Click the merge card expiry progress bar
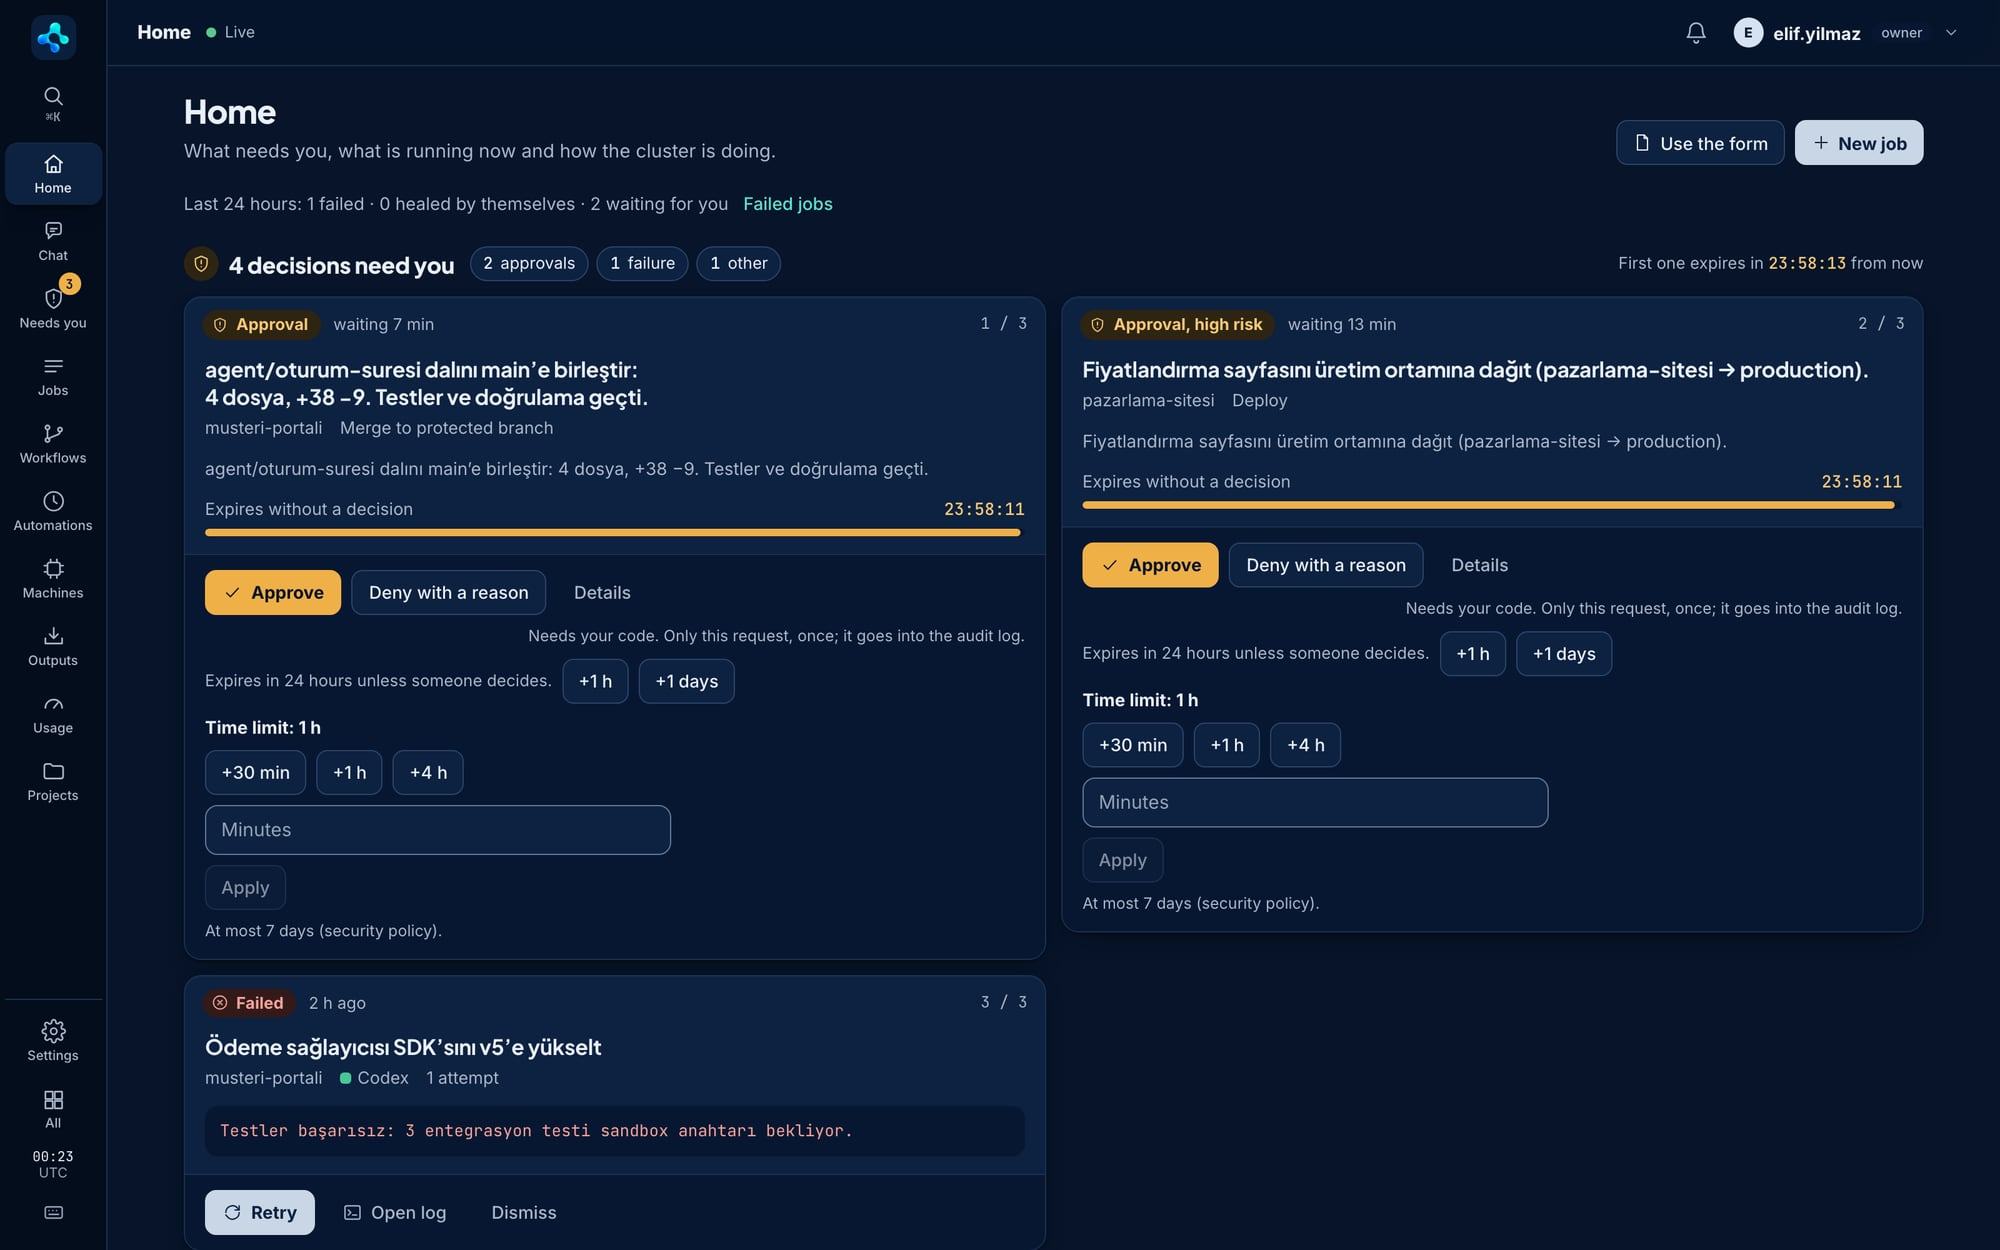 pyautogui.click(x=613, y=533)
